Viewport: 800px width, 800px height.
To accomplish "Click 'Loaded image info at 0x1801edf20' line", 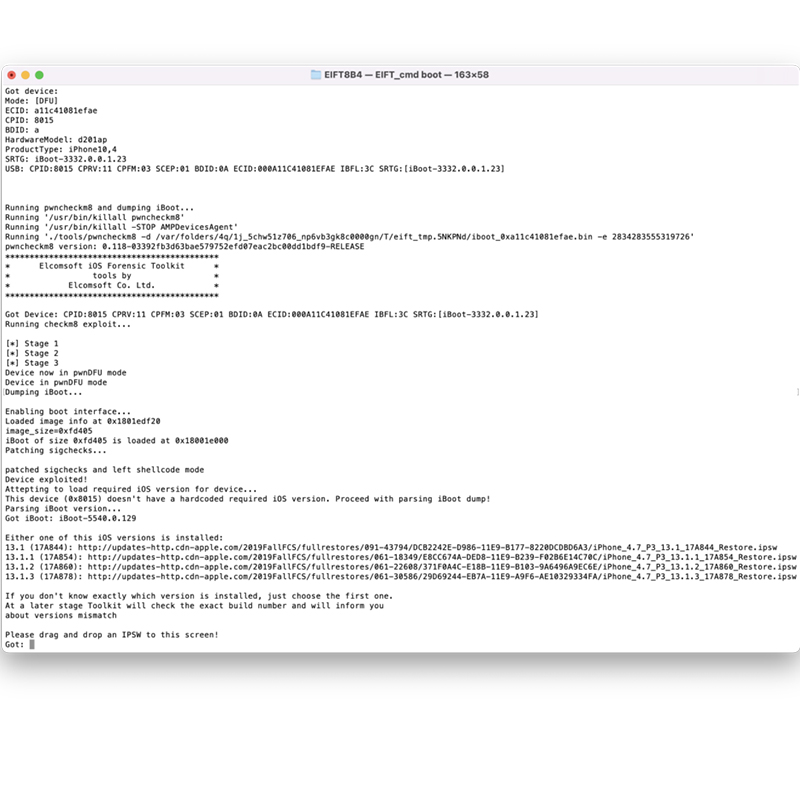I will click(83, 421).
